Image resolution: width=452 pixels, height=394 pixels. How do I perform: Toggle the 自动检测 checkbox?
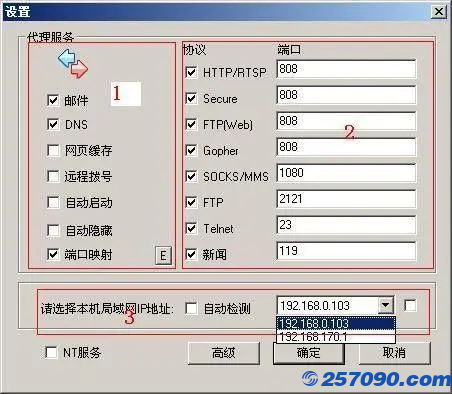click(191, 308)
